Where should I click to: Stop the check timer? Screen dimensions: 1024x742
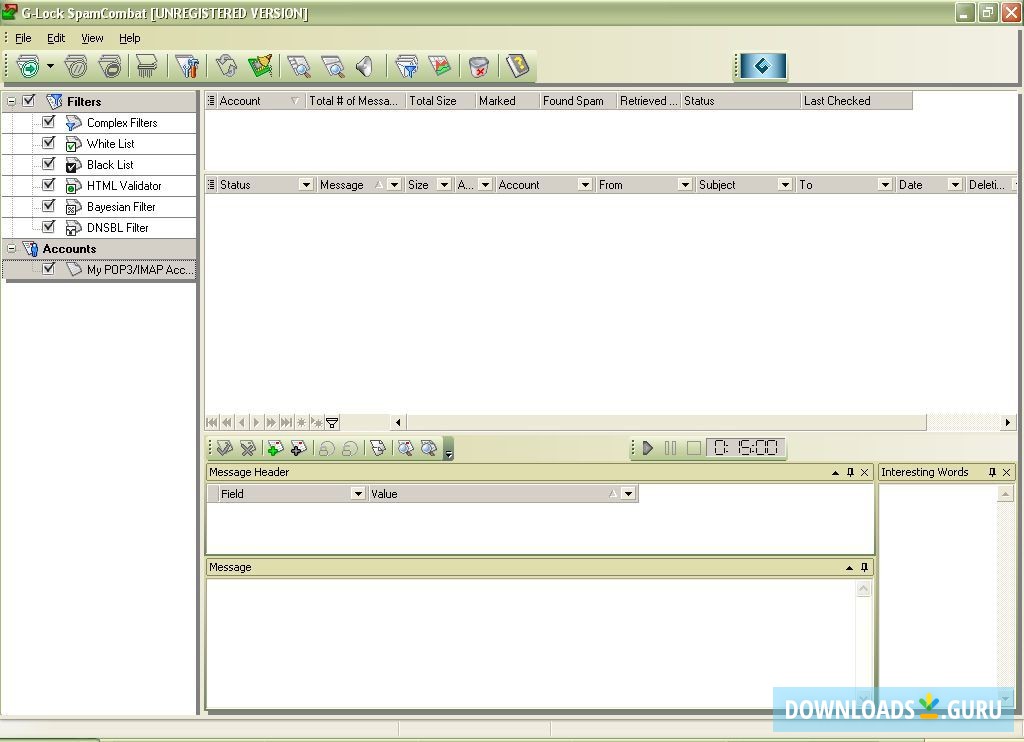coord(694,448)
